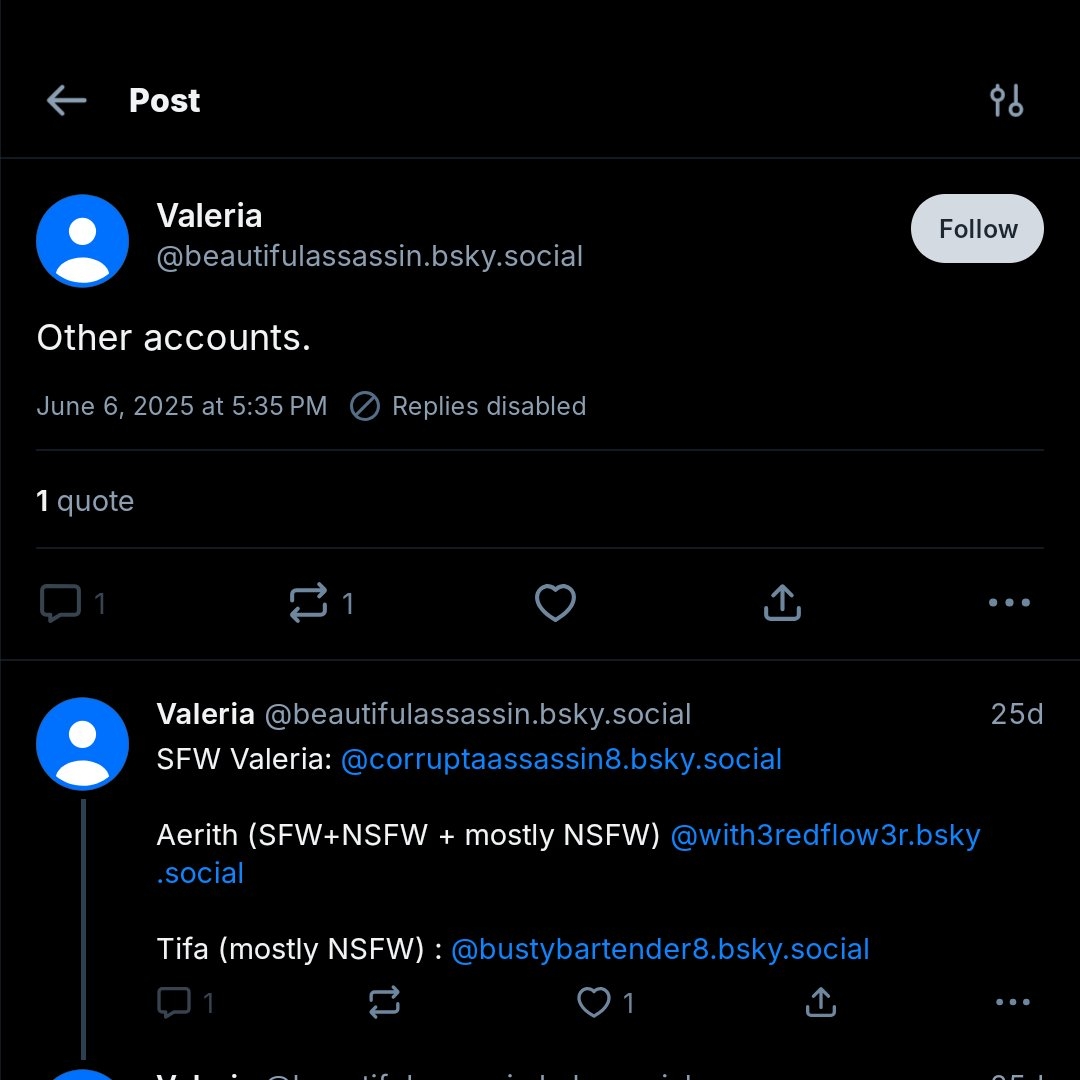Viewport: 1080px width, 1080px height.
Task: Open thread preferences settings icon
Action: 1006,100
